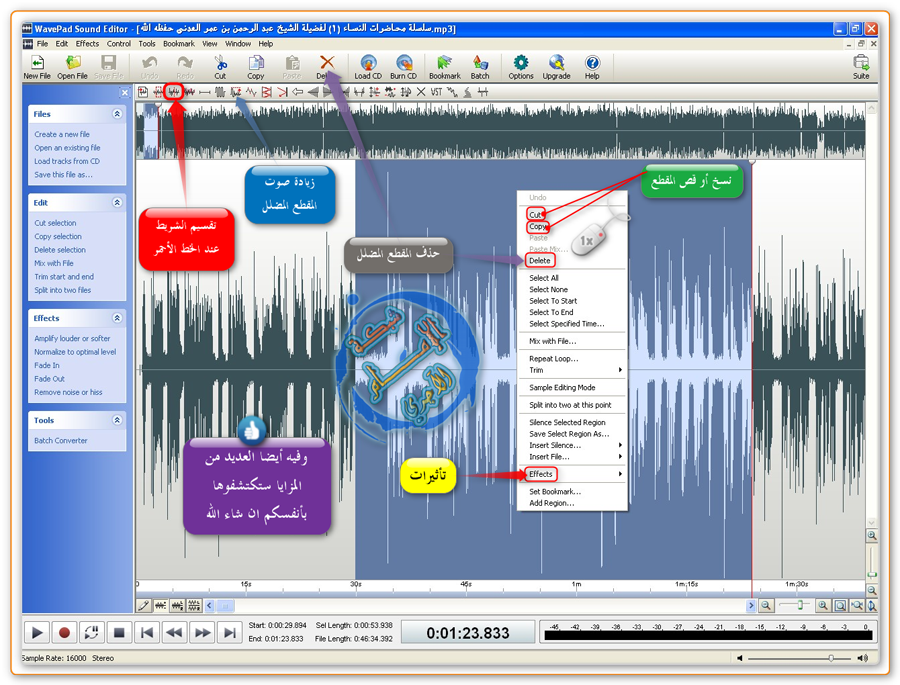900x685 pixels.
Task: Click the zoom out magnifier below waveform
Action: tap(766, 605)
